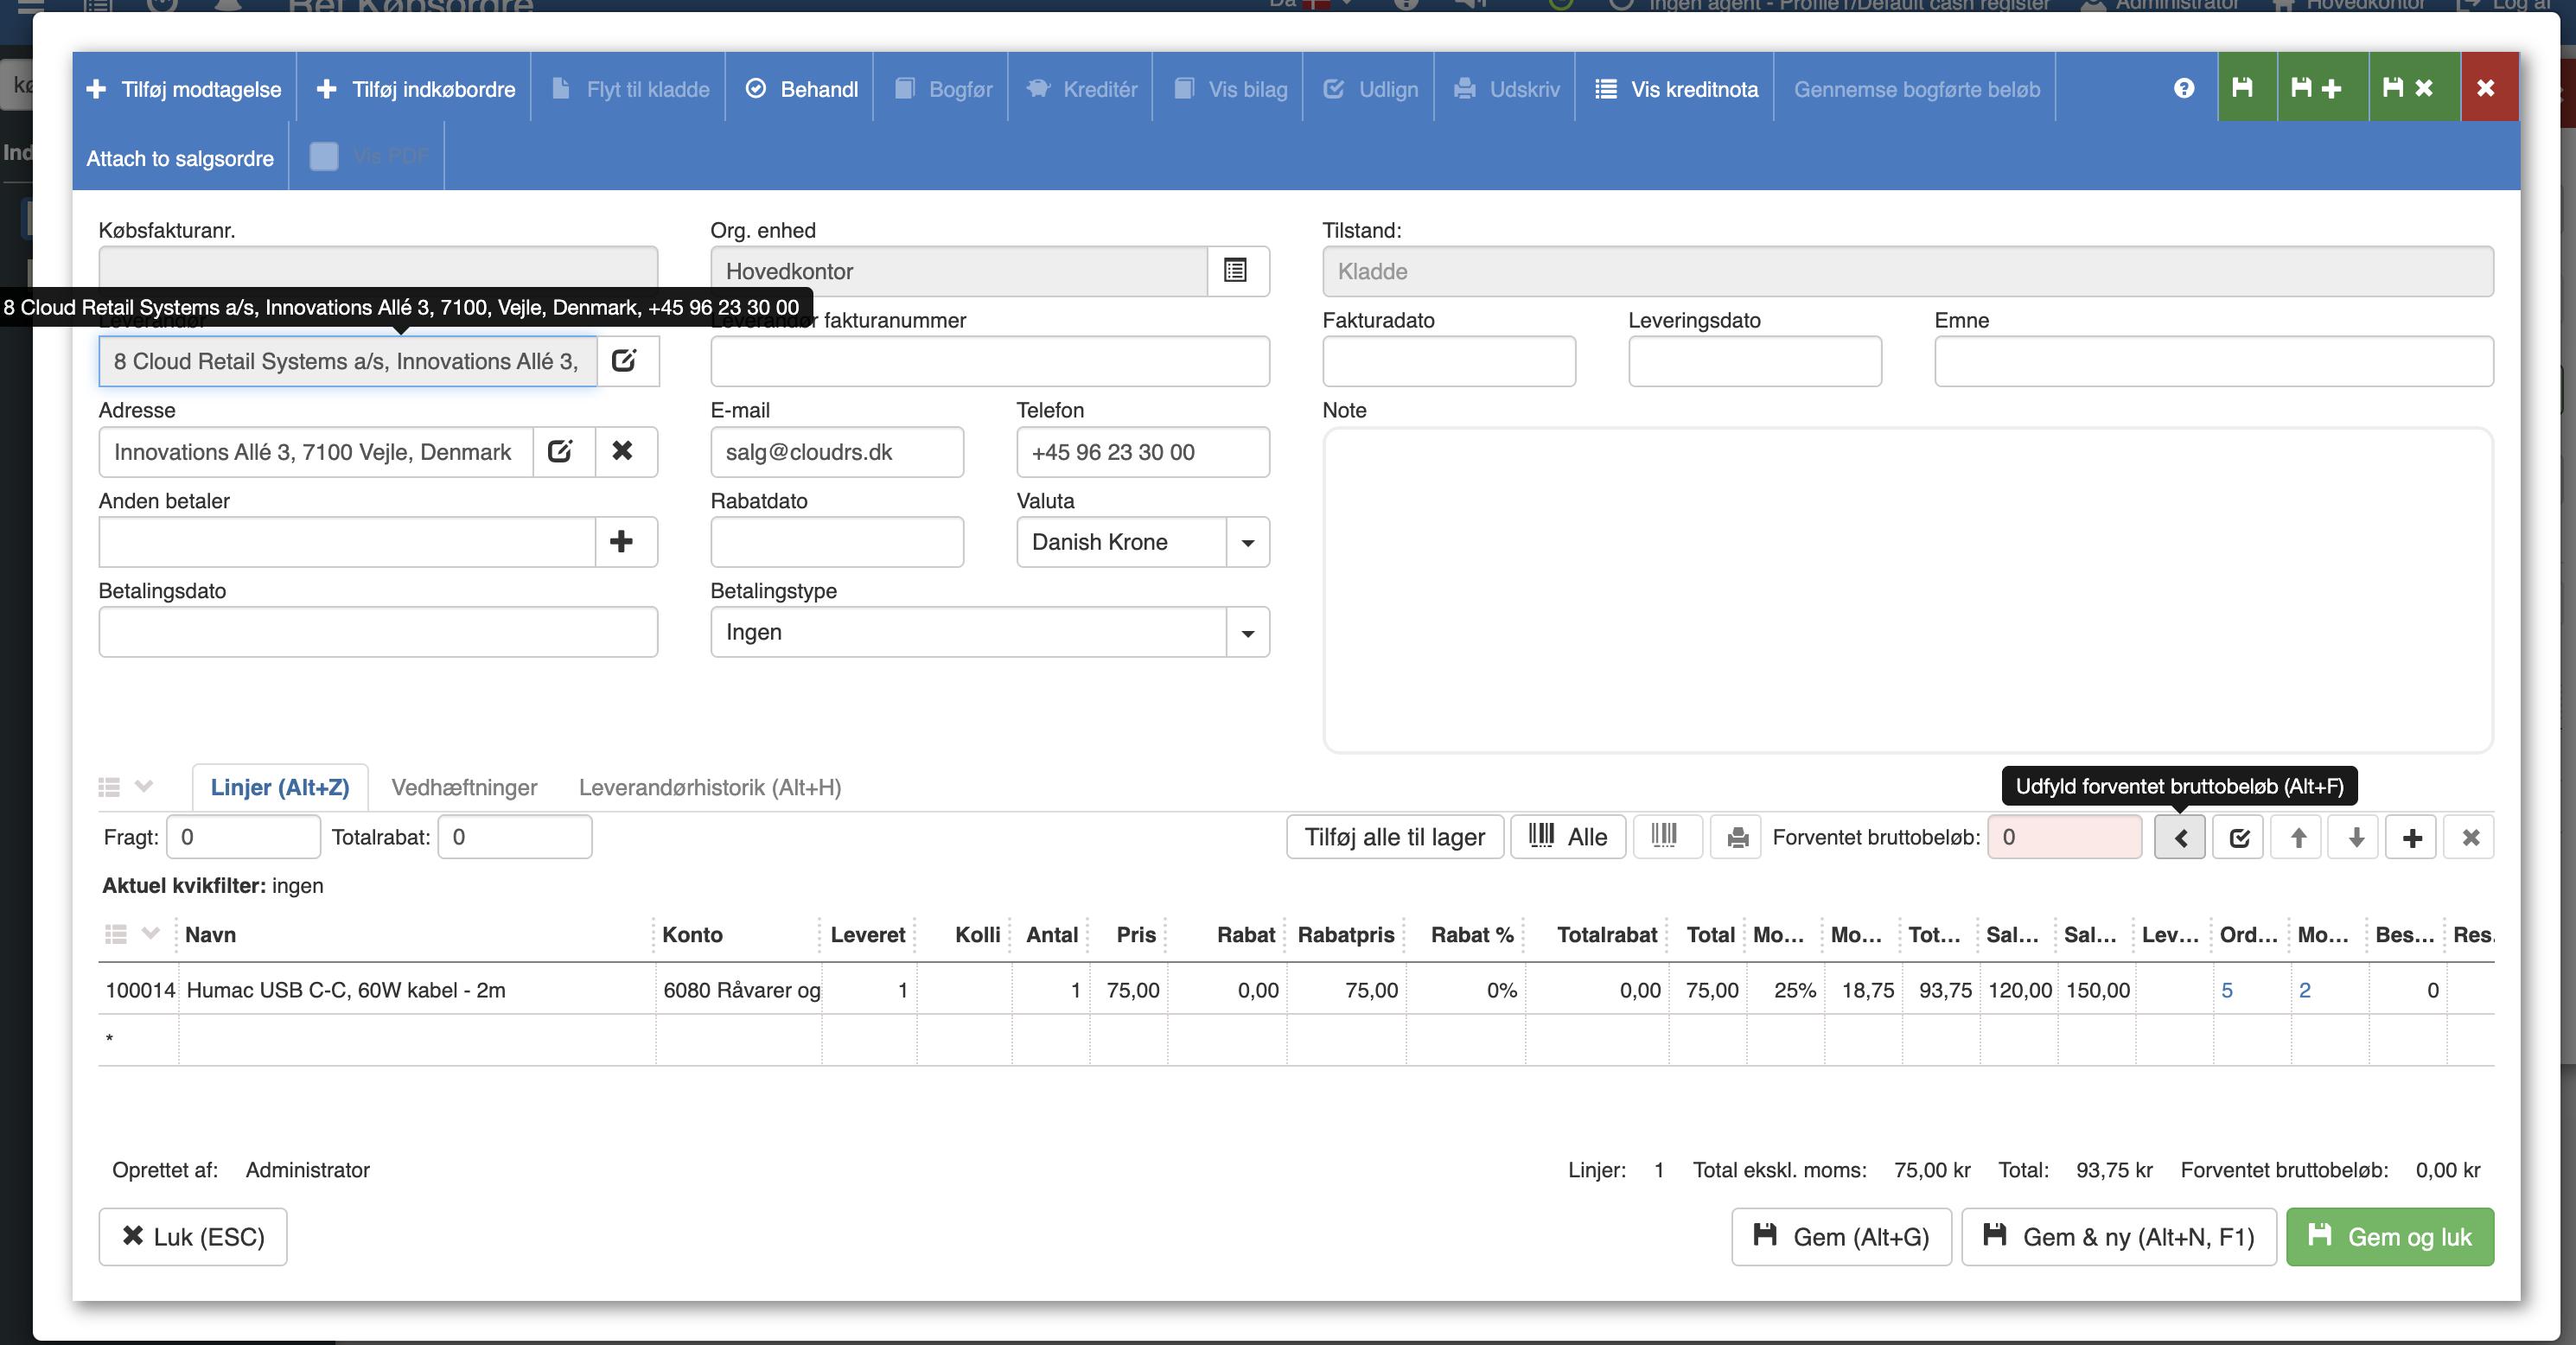Open the Betalingstype dropdown
Screen dimensions: 2576x1345
(x=1247, y=632)
